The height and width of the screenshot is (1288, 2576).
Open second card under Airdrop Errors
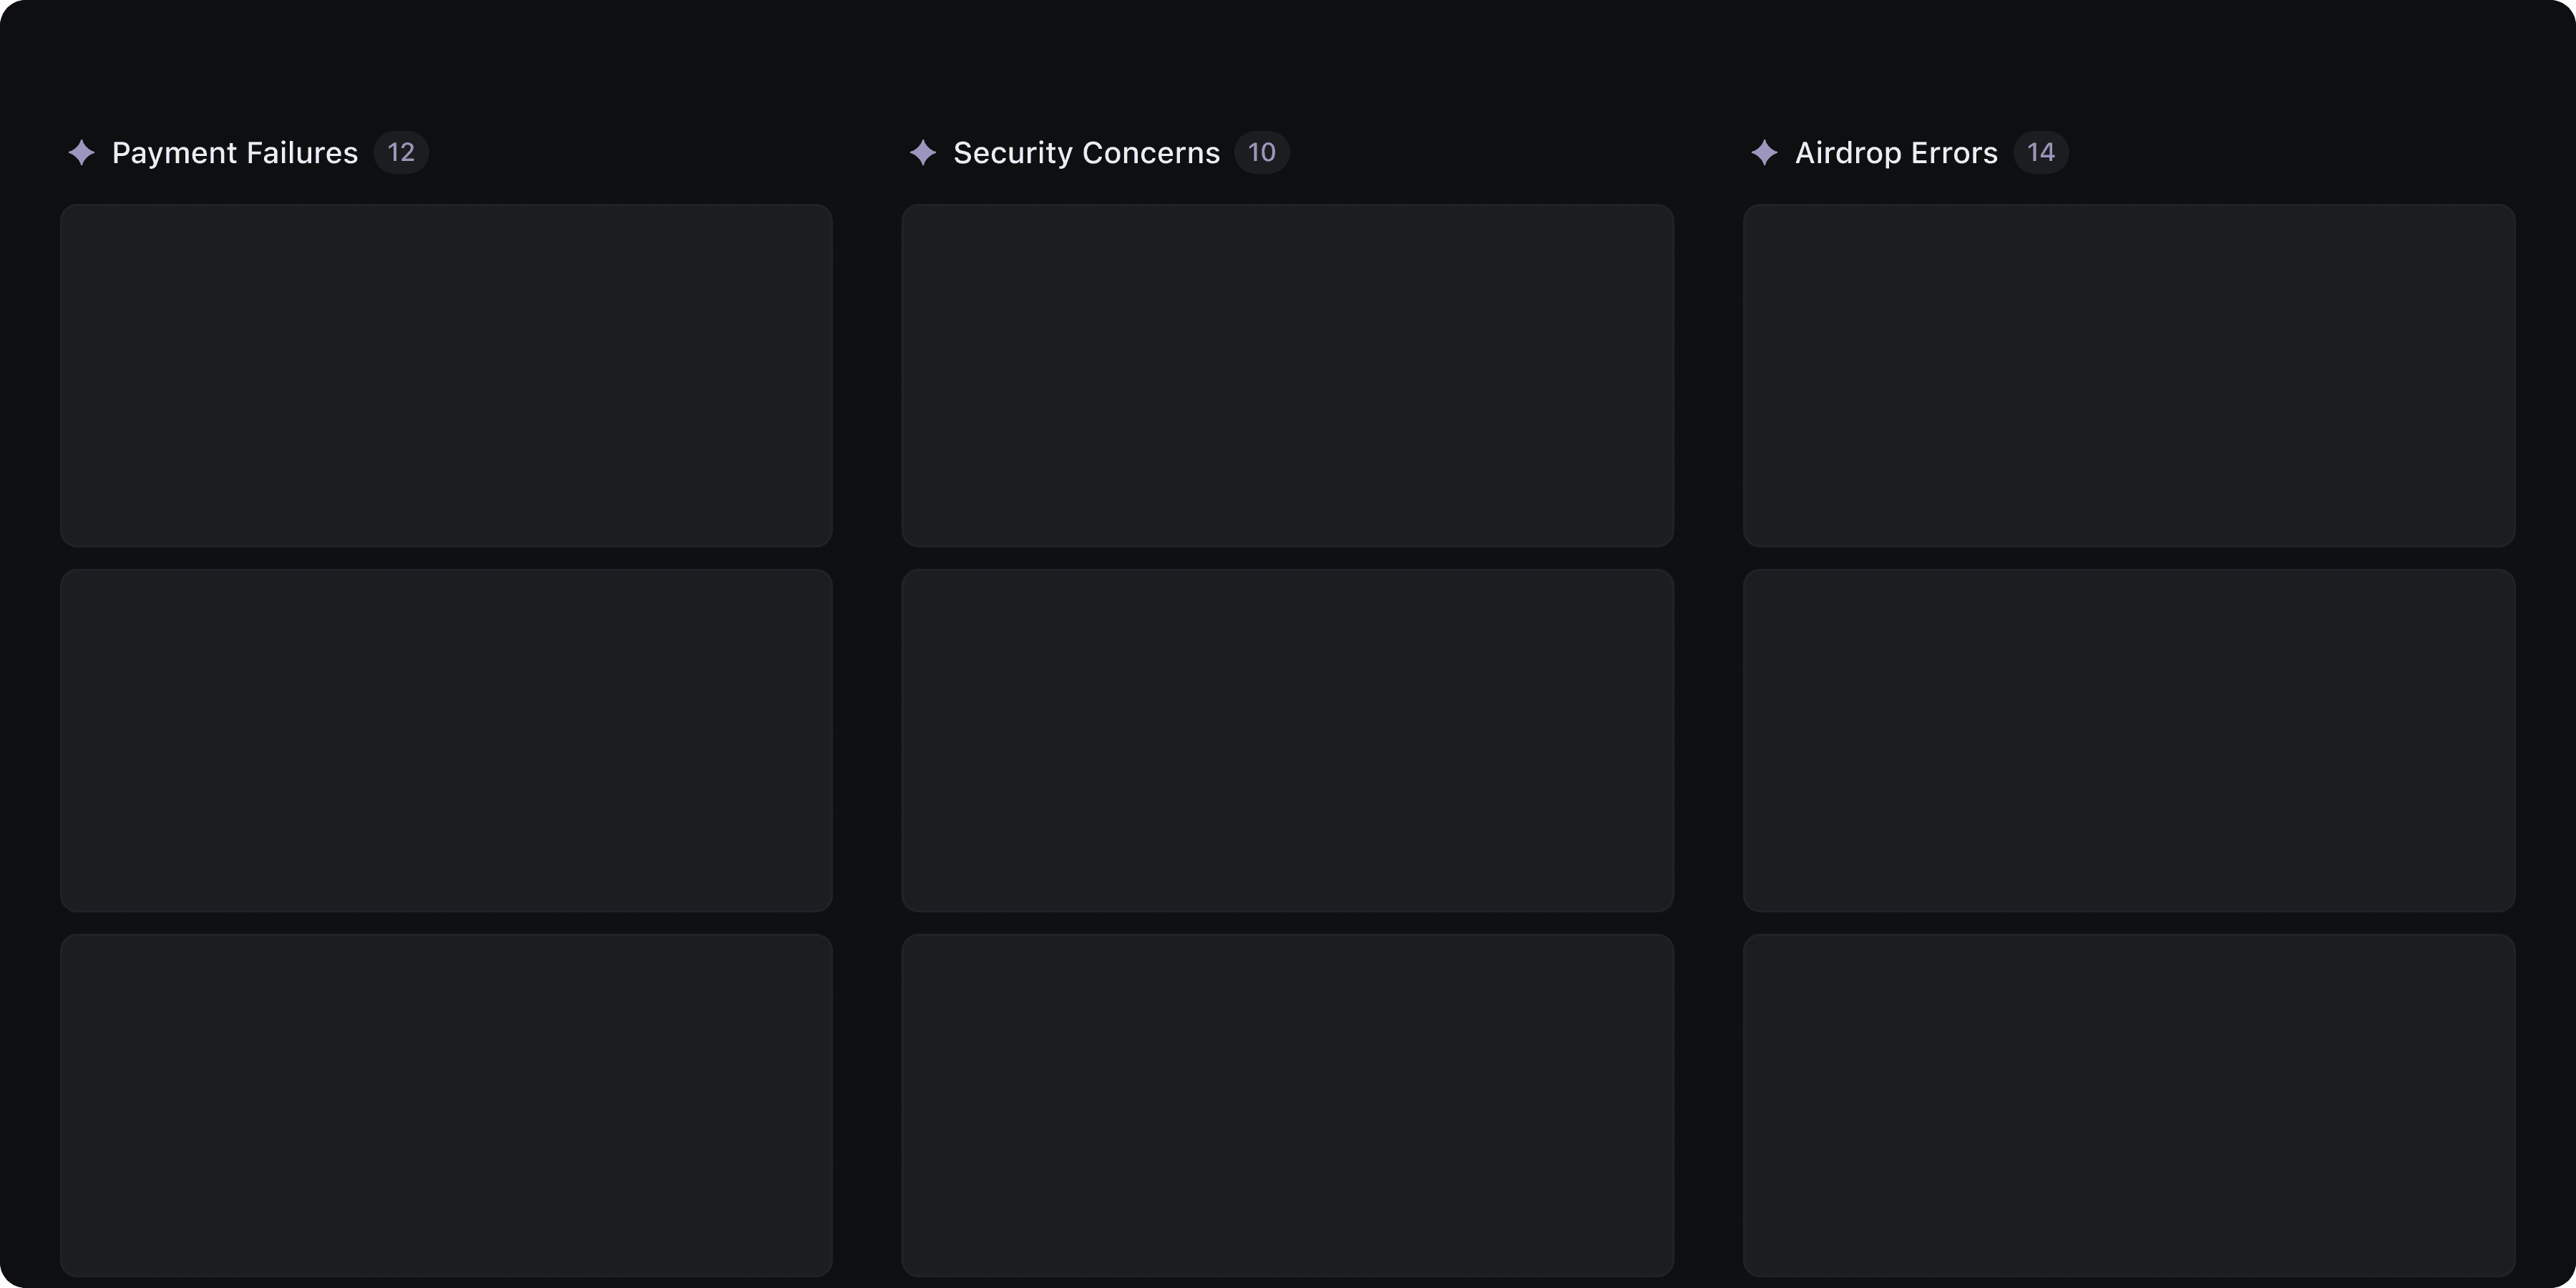pyautogui.click(x=2129, y=740)
